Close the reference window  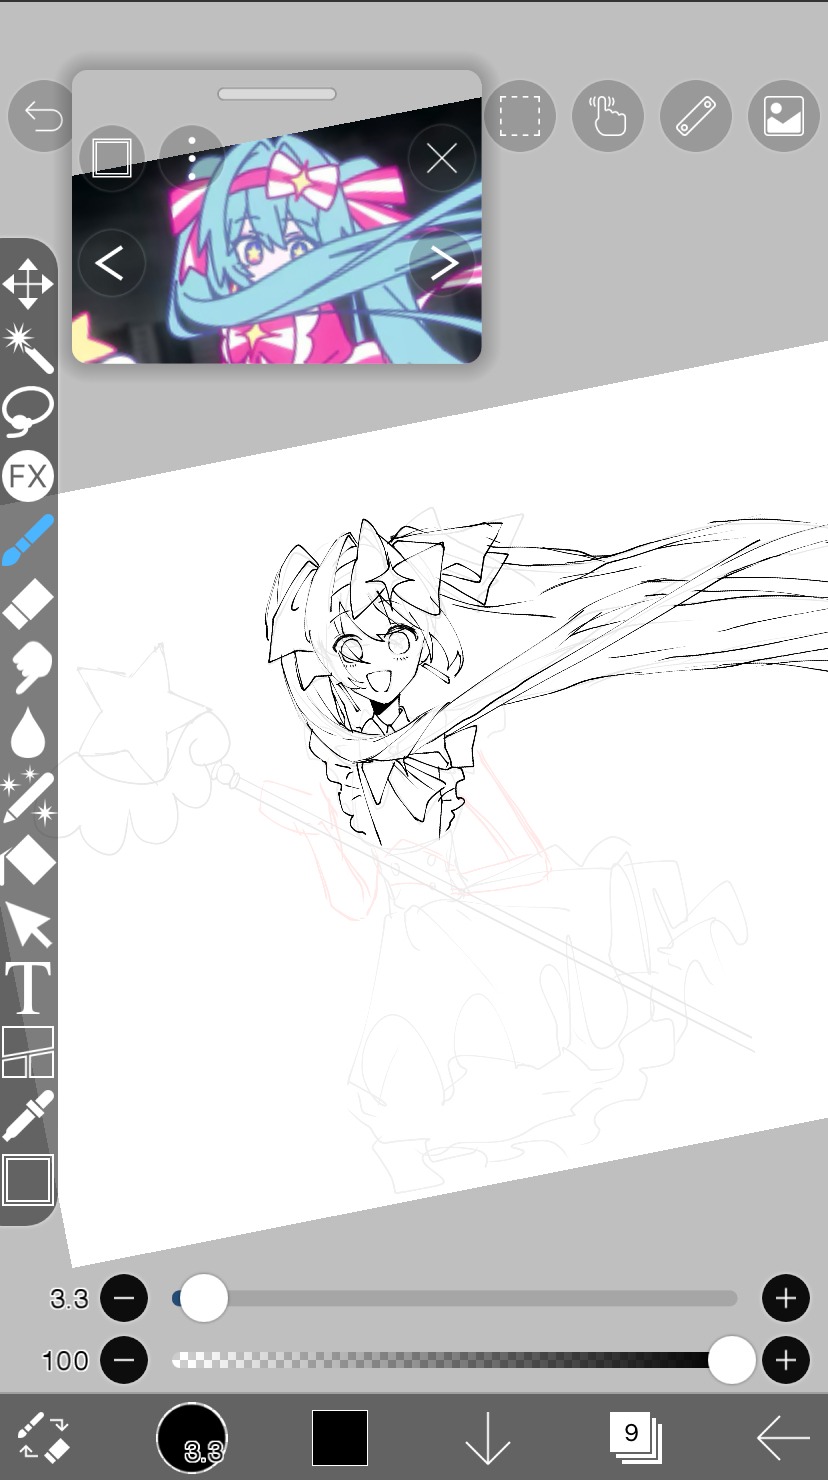pos(442,158)
